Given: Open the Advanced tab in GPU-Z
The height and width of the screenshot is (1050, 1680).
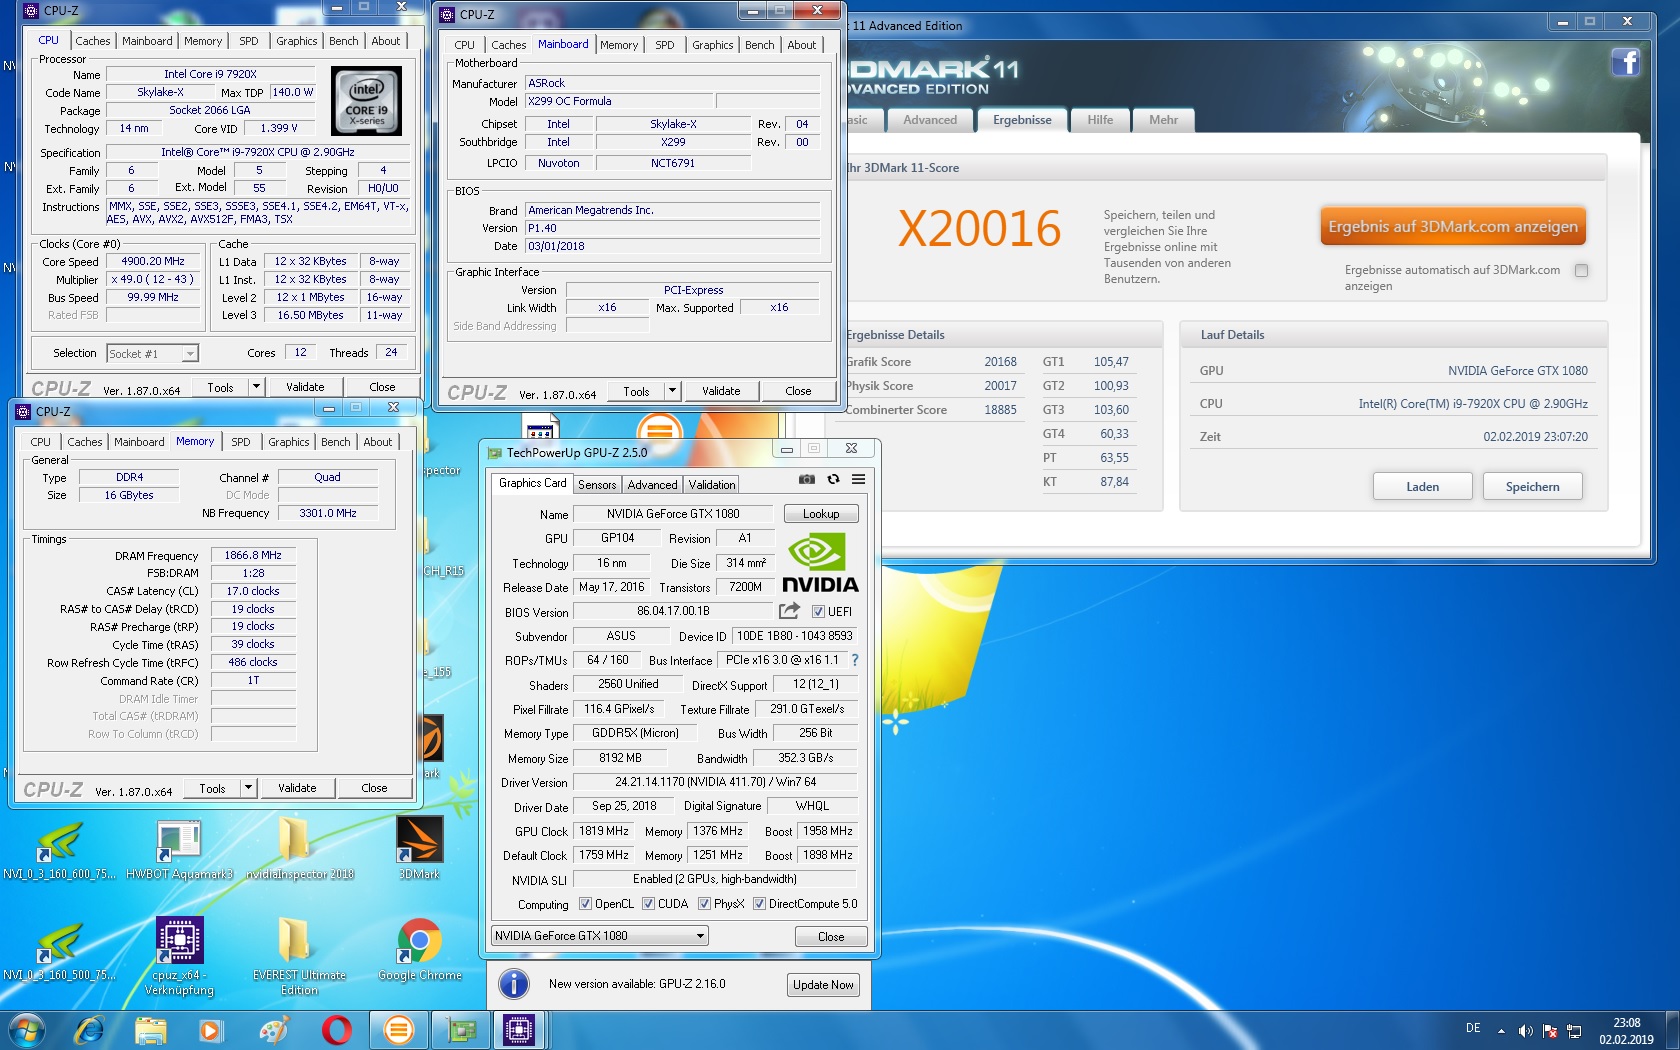Looking at the screenshot, I should tap(652, 485).
